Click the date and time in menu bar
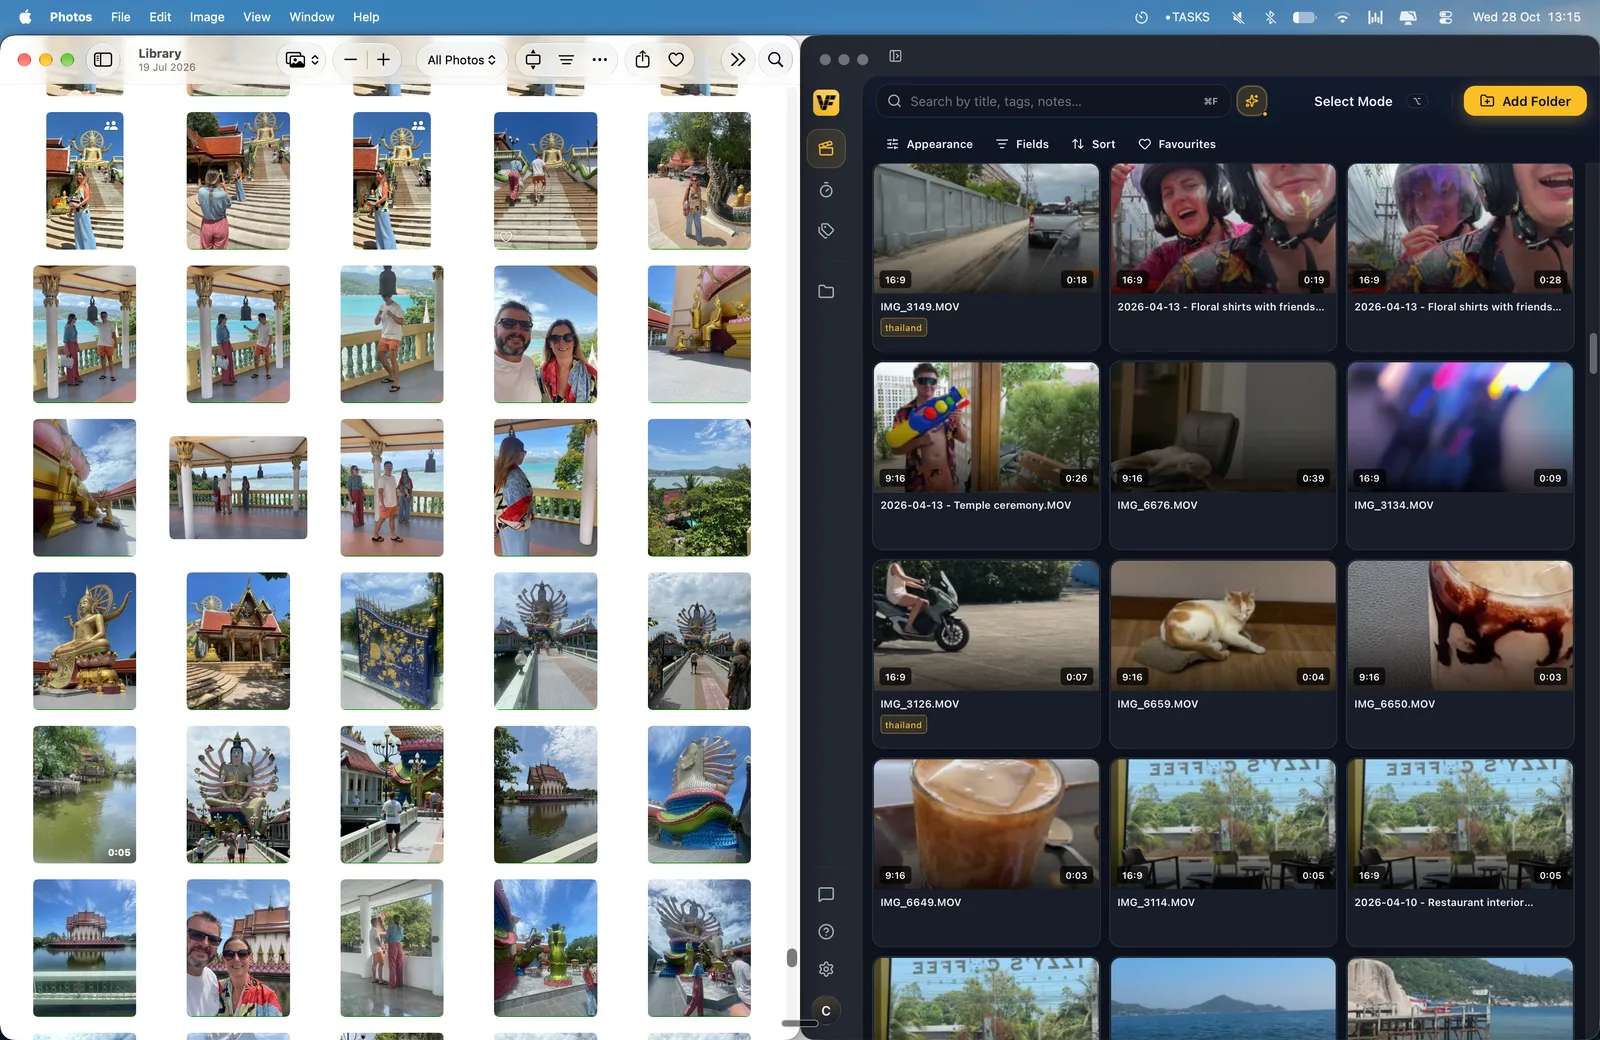 pyautogui.click(x=1526, y=17)
